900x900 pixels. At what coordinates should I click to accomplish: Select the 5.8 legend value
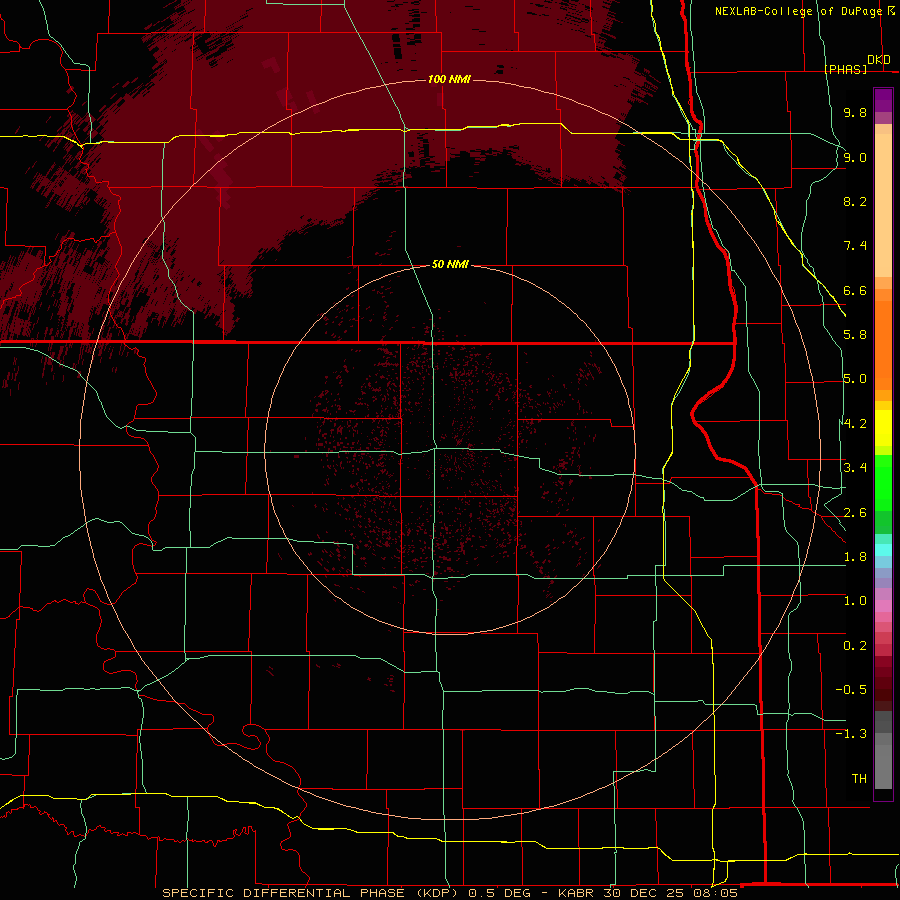855,335
